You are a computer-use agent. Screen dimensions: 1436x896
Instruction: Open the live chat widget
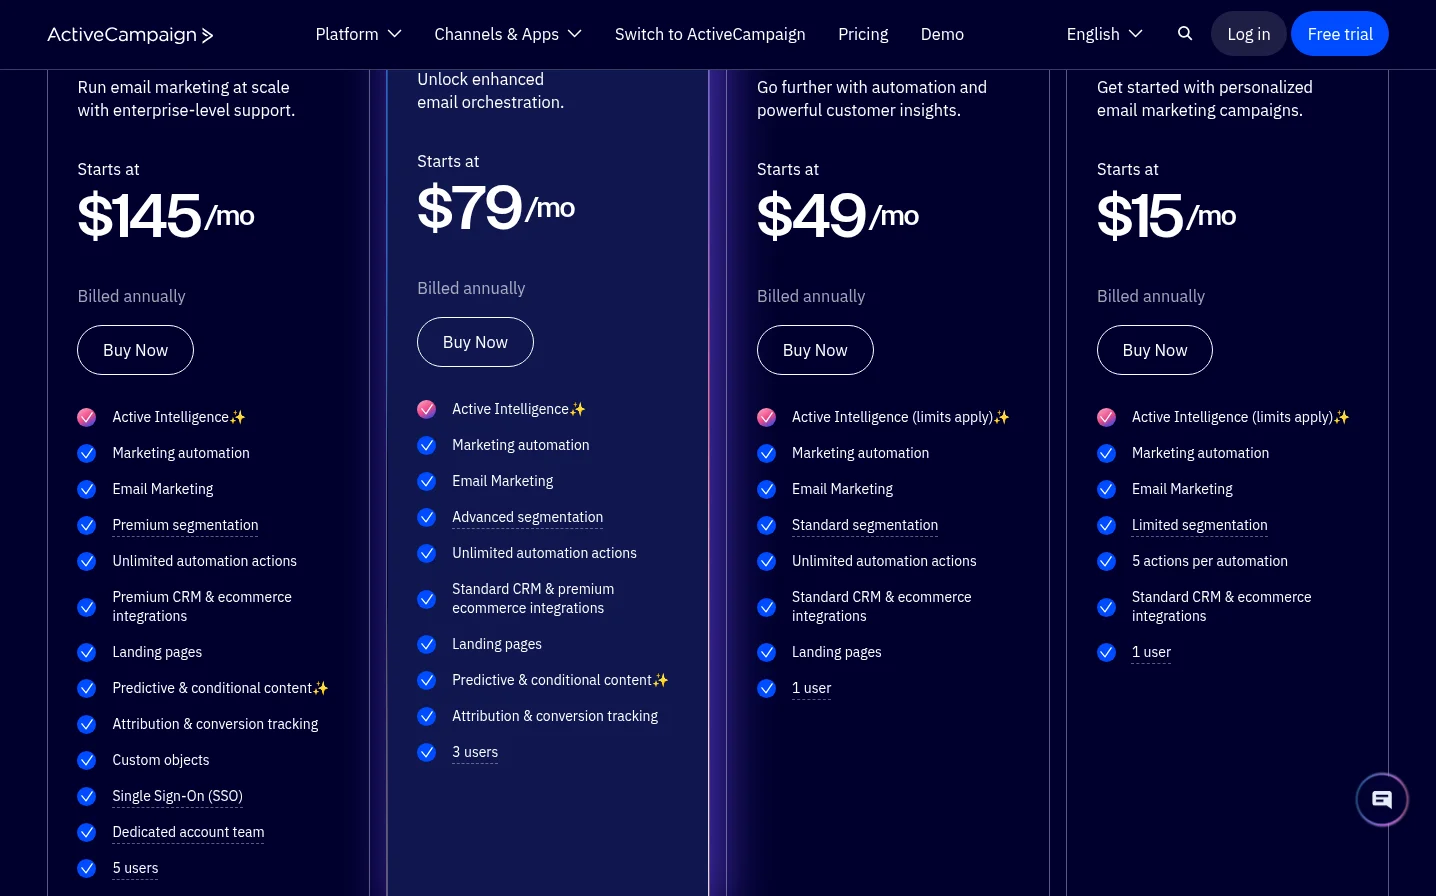click(x=1382, y=800)
